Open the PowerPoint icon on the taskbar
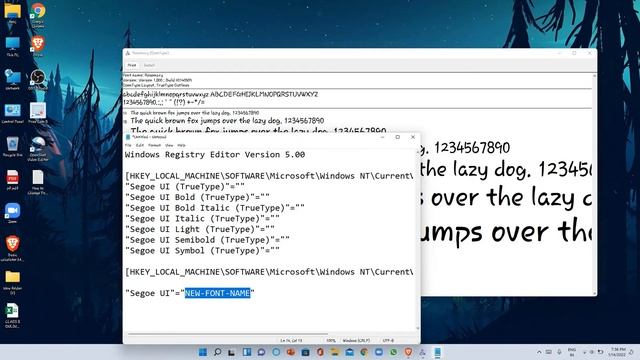The height and width of the screenshot is (360, 640). click(x=291, y=352)
